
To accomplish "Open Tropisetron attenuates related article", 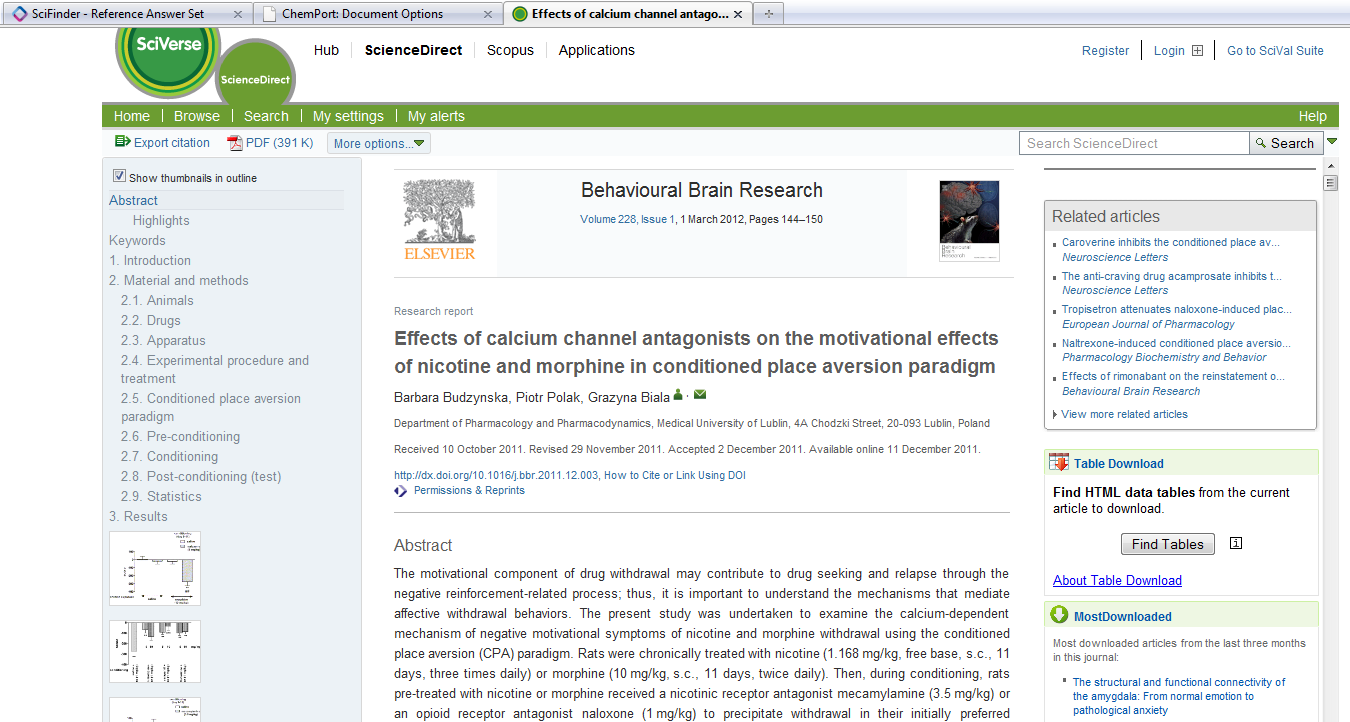I will [x=1176, y=309].
